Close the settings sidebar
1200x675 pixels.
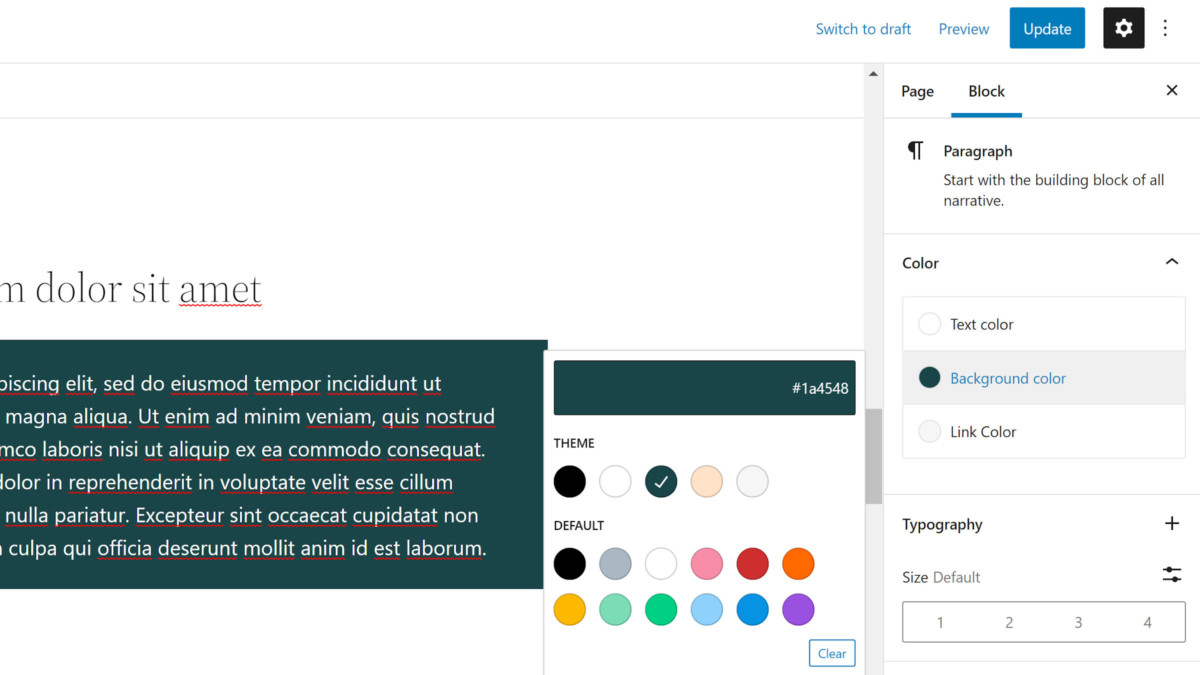1172,91
